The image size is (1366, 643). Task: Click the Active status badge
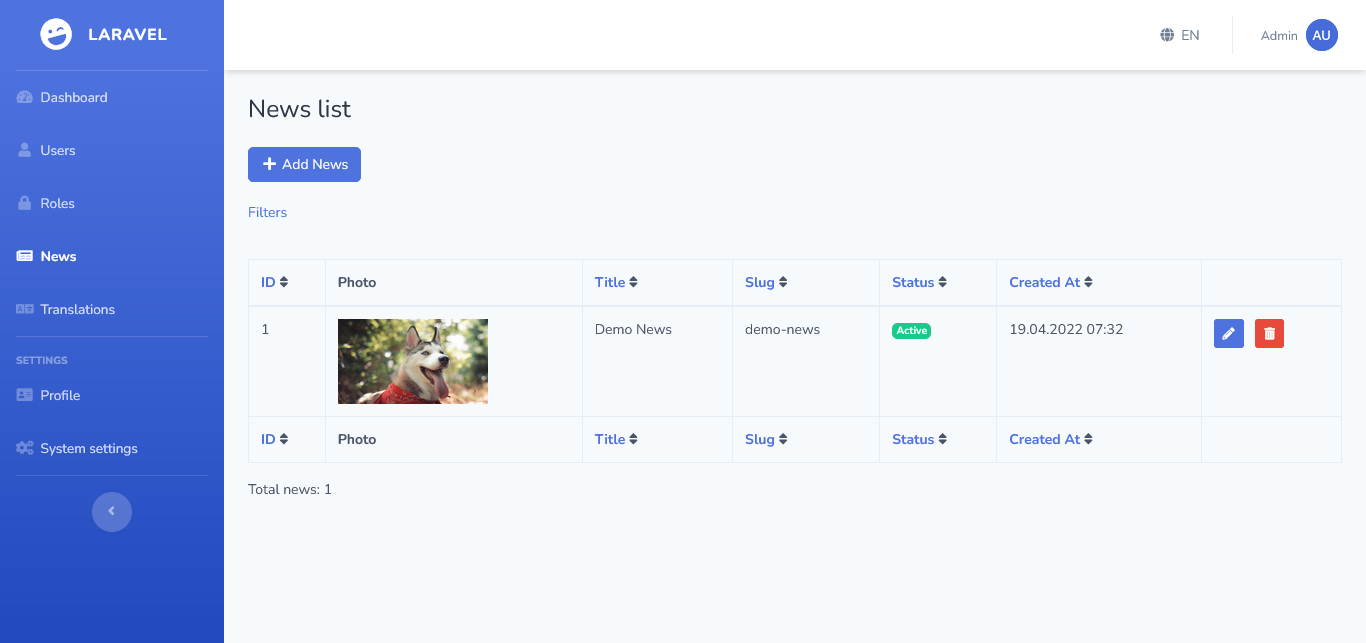click(x=911, y=330)
